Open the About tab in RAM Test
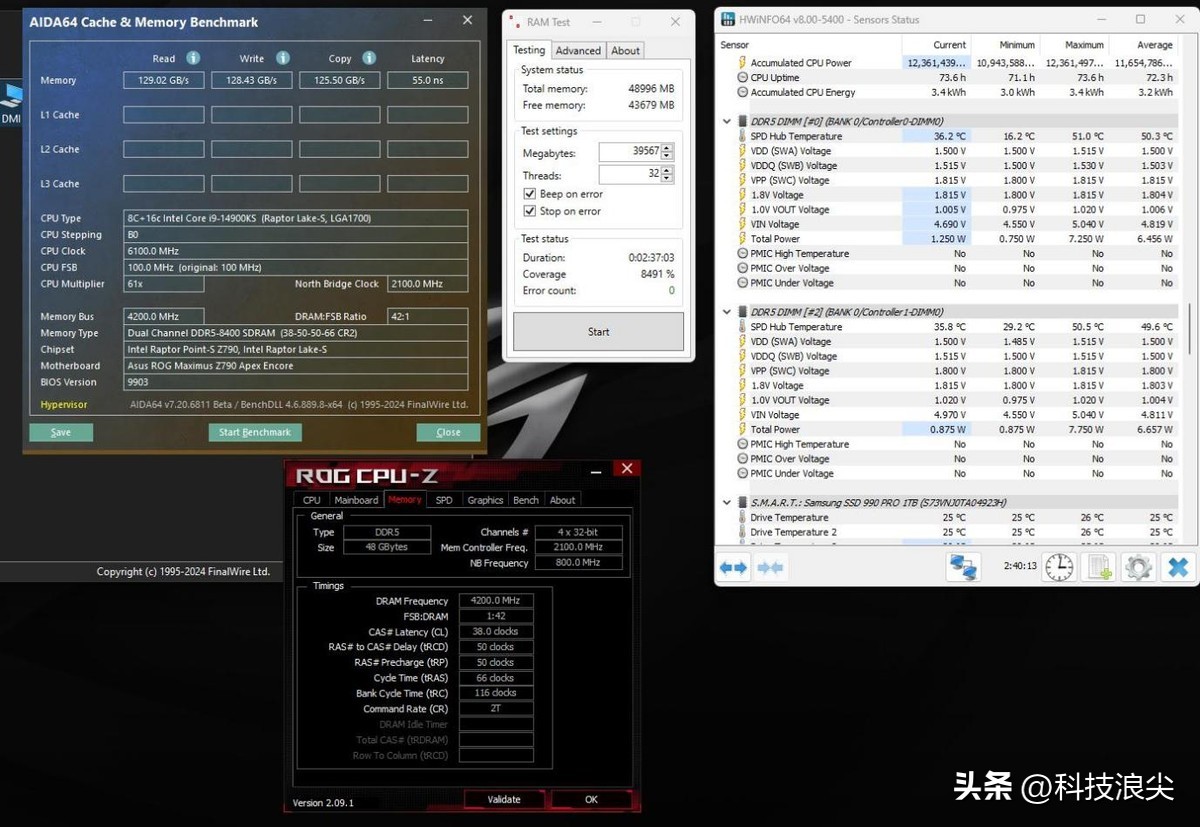1200x827 pixels. point(626,51)
